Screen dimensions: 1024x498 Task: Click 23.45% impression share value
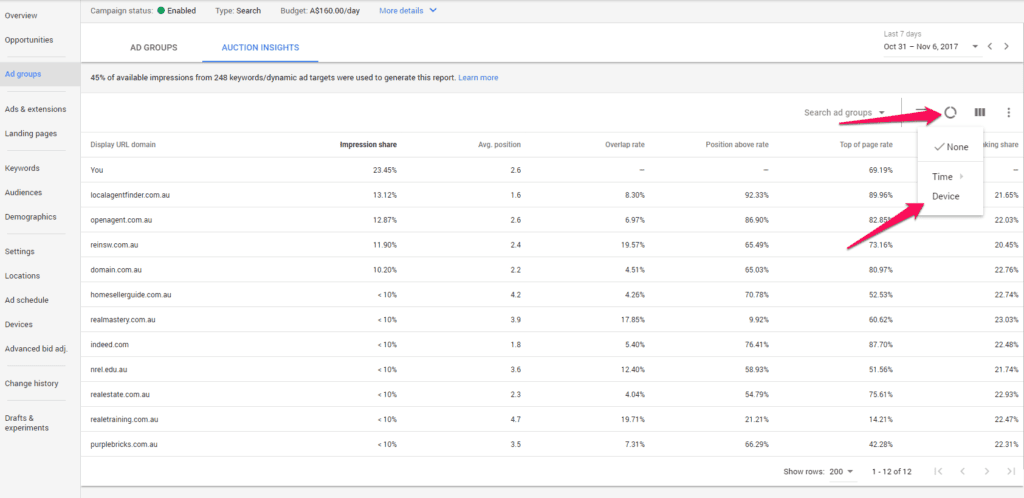point(385,170)
